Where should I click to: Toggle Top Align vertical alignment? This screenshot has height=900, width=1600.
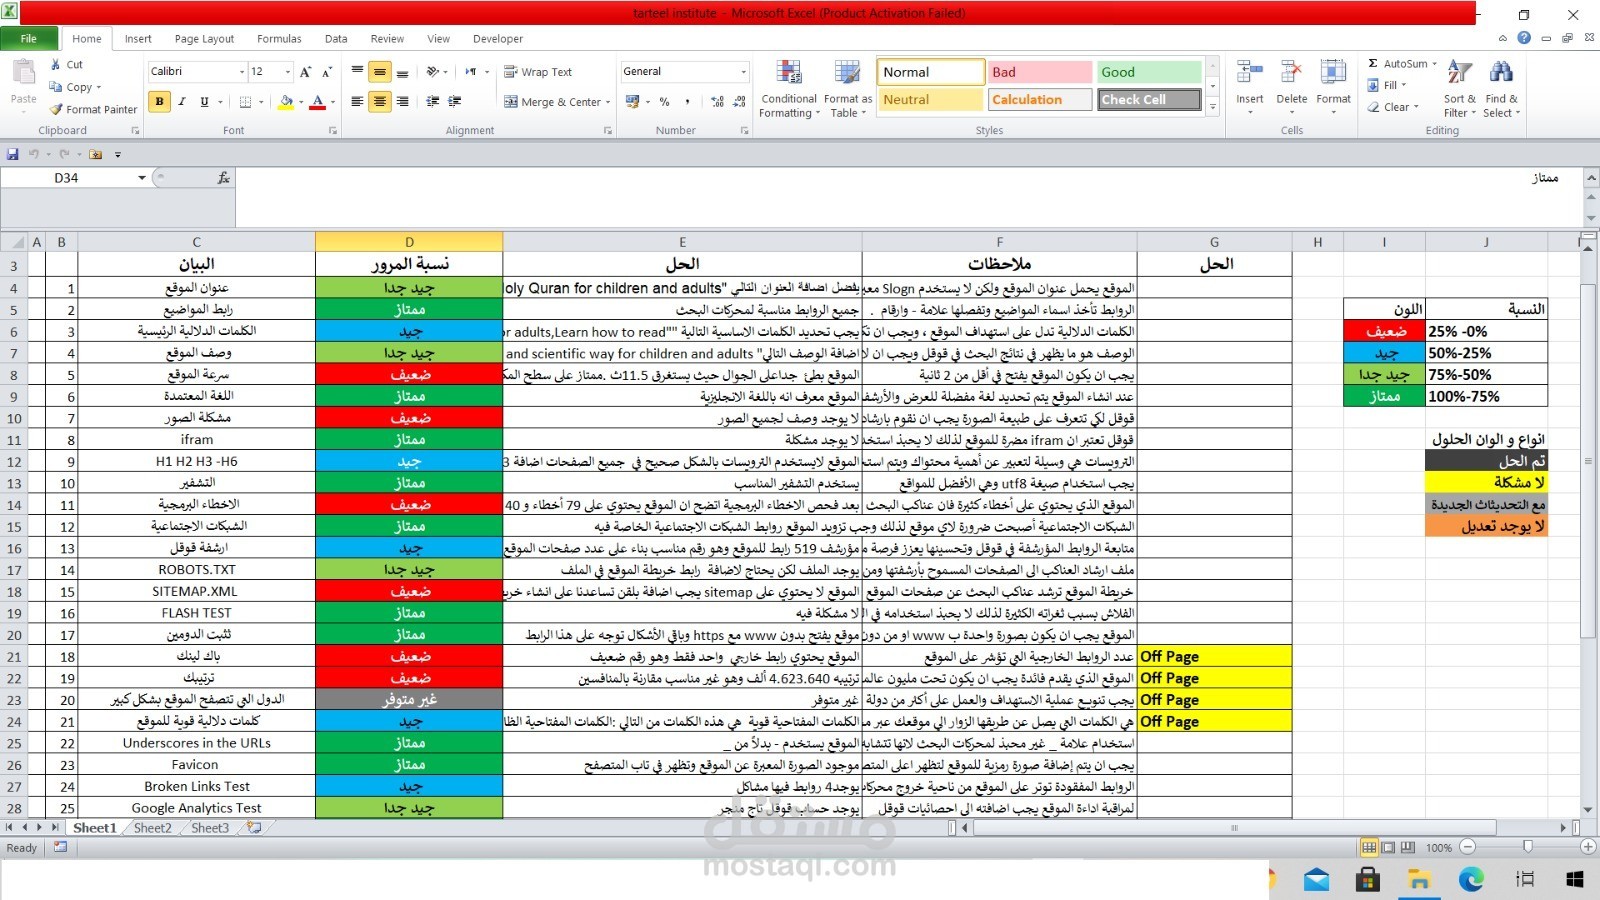pos(357,72)
